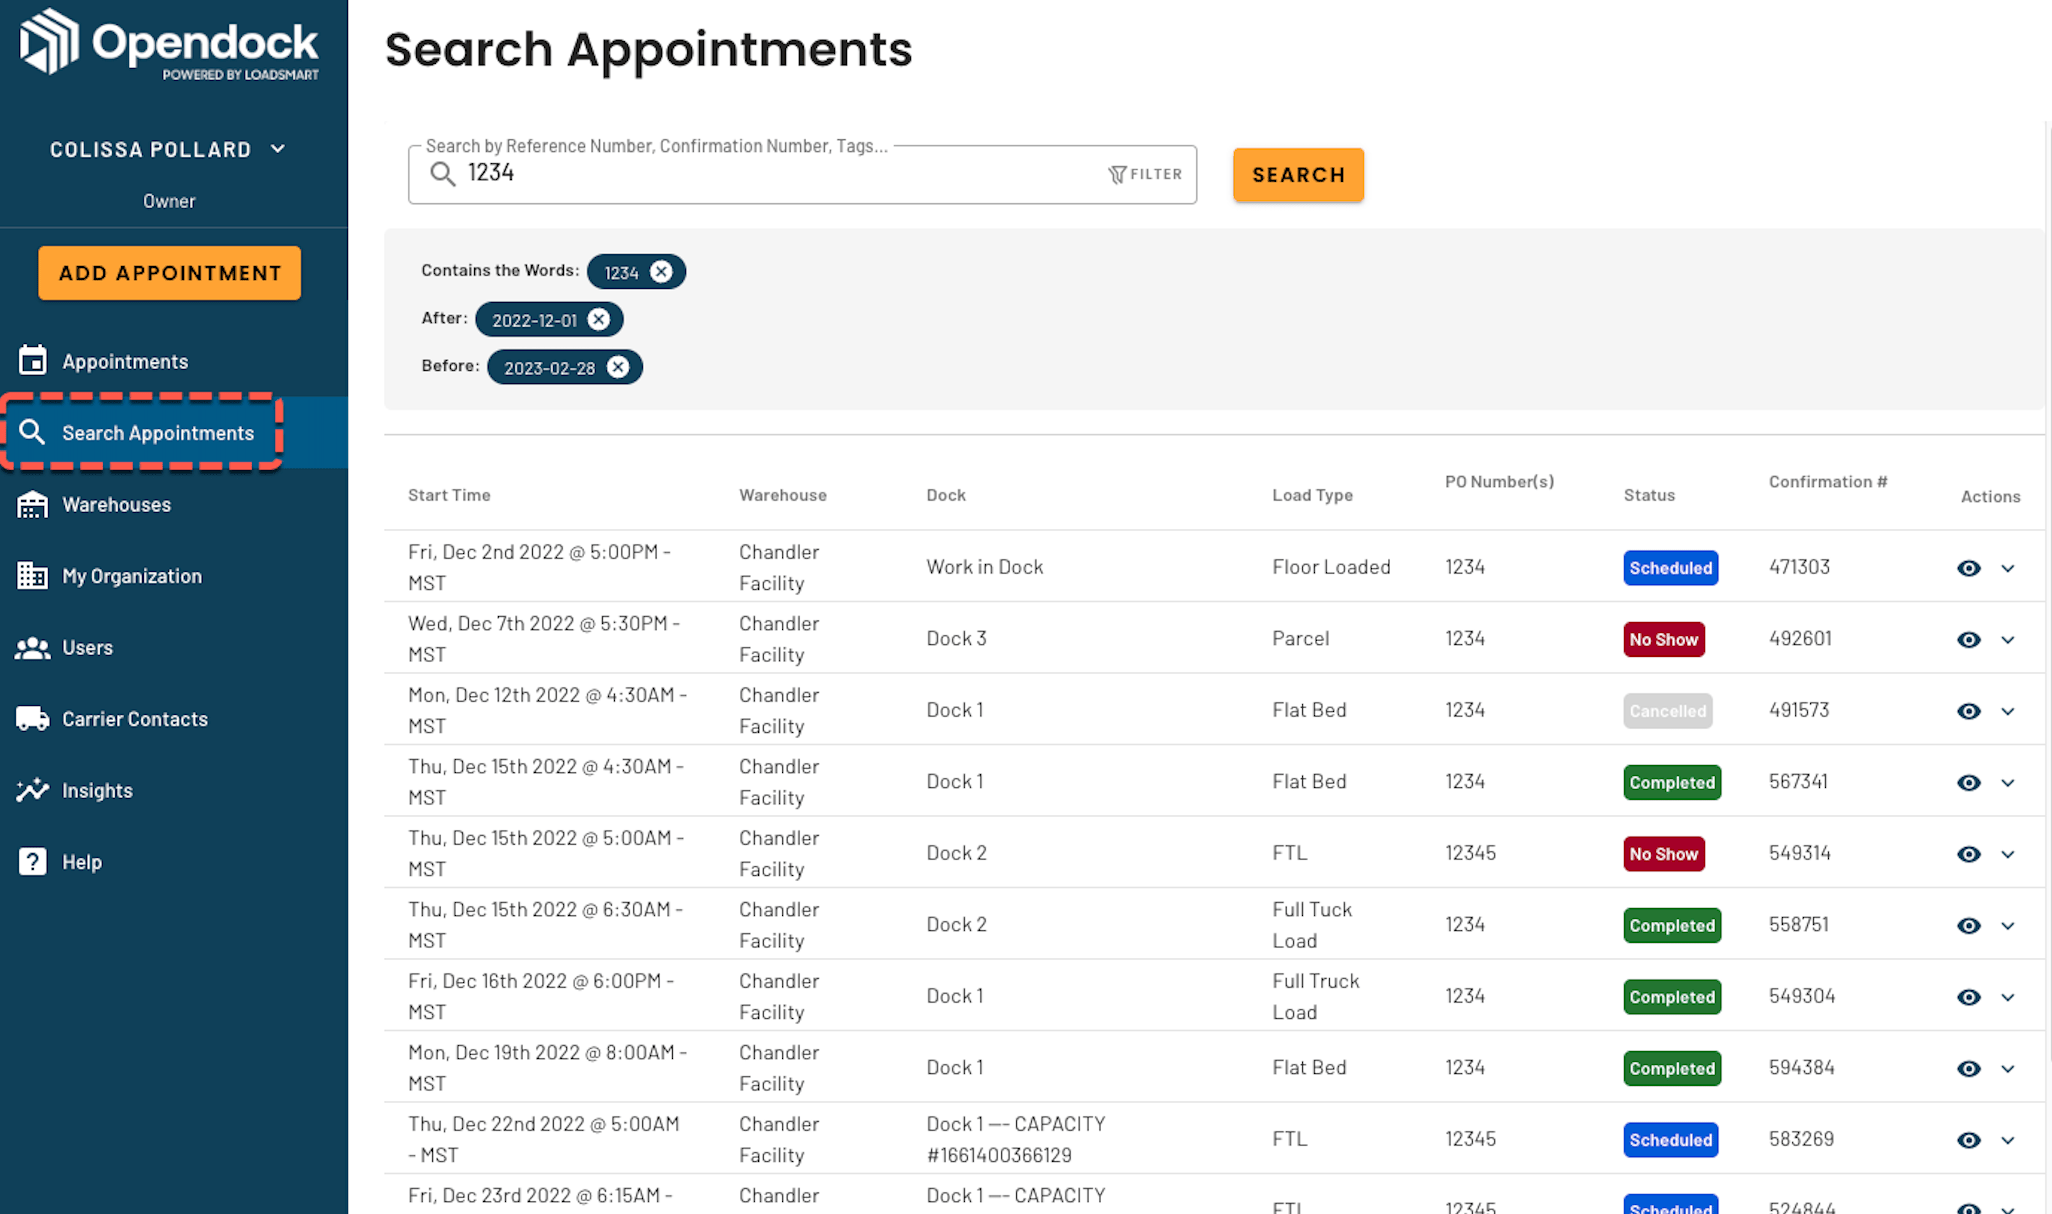The width and height of the screenshot is (2052, 1214).
Task: Click eye icon for confirmation 567341
Action: (1968, 782)
